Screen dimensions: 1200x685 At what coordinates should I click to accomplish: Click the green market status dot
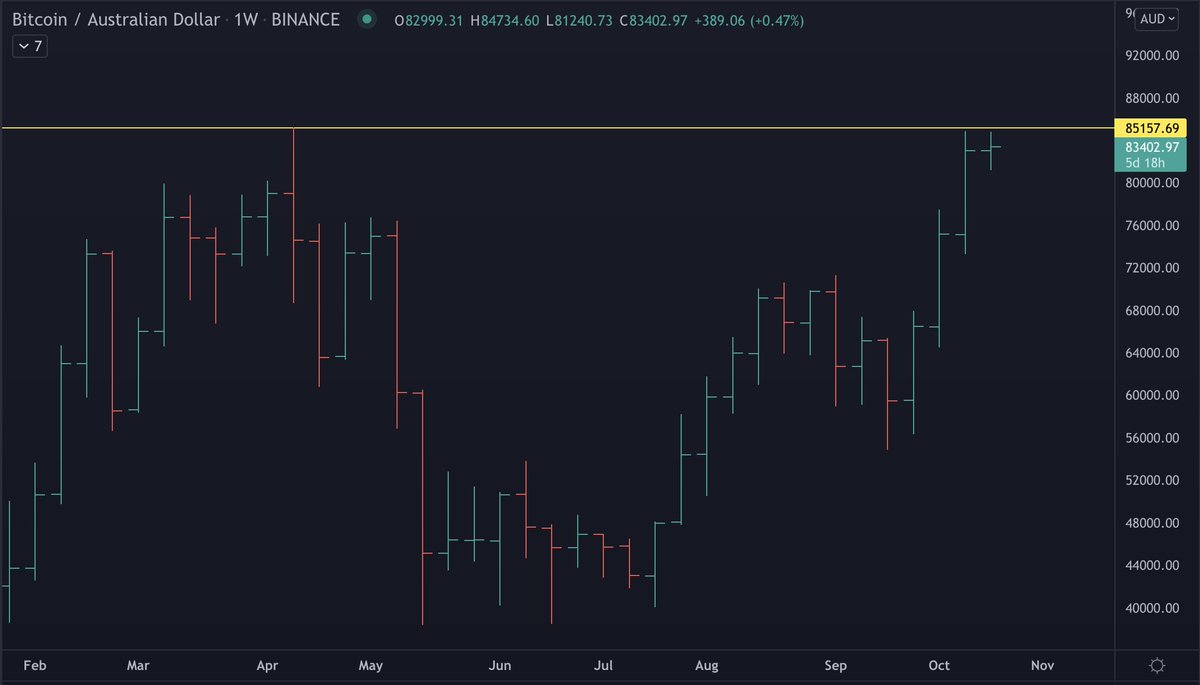click(367, 19)
